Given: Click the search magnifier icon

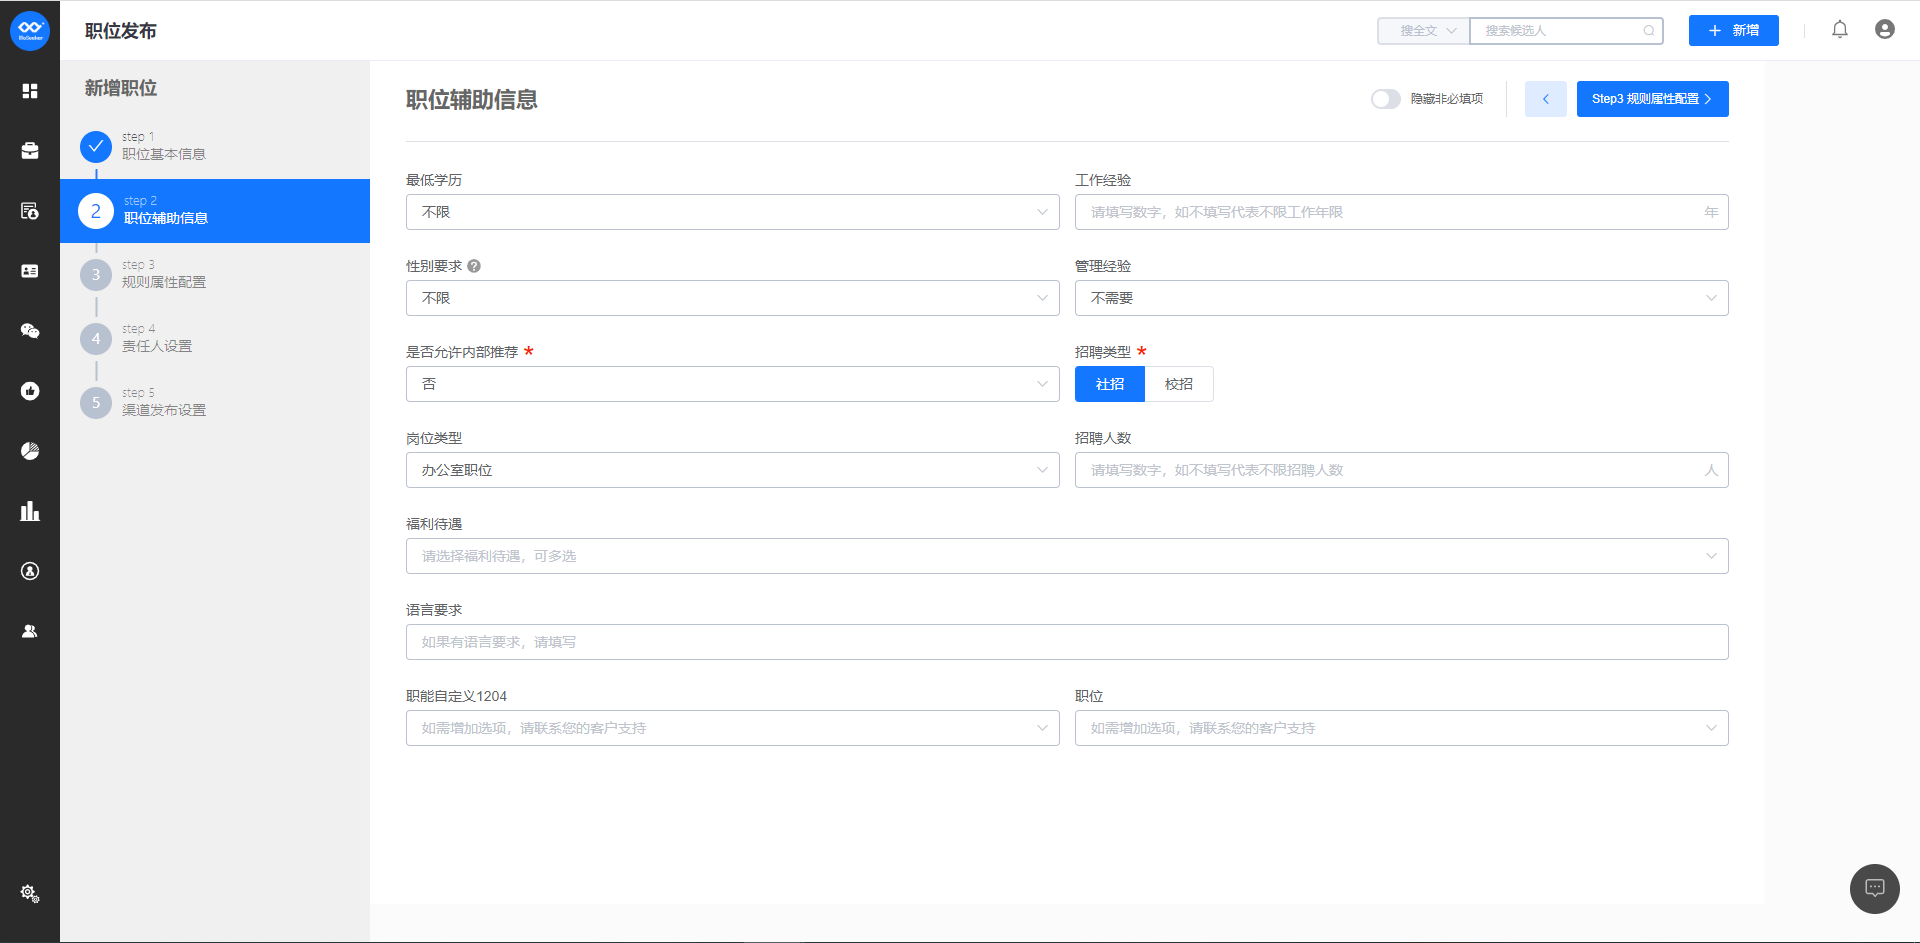Looking at the screenshot, I should [1649, 31].
